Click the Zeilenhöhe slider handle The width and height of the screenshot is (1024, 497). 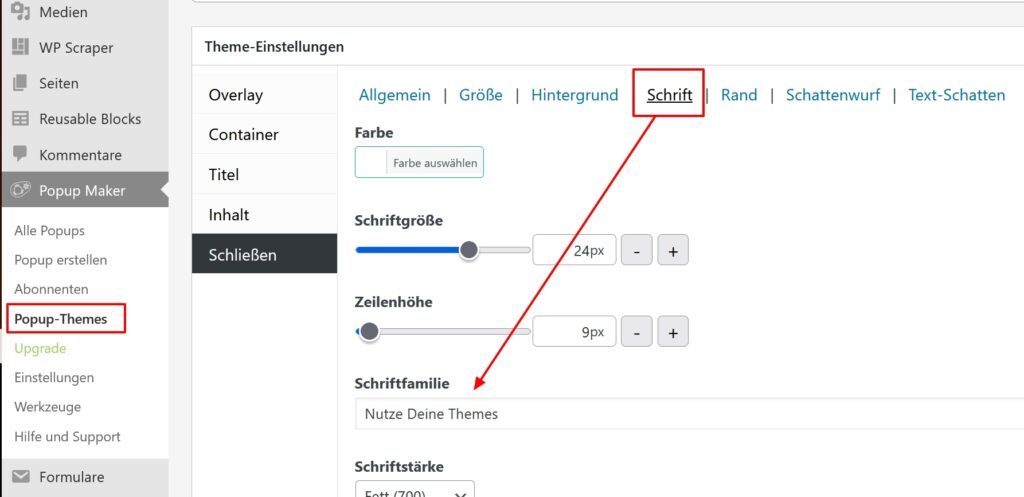coord(369,331)
